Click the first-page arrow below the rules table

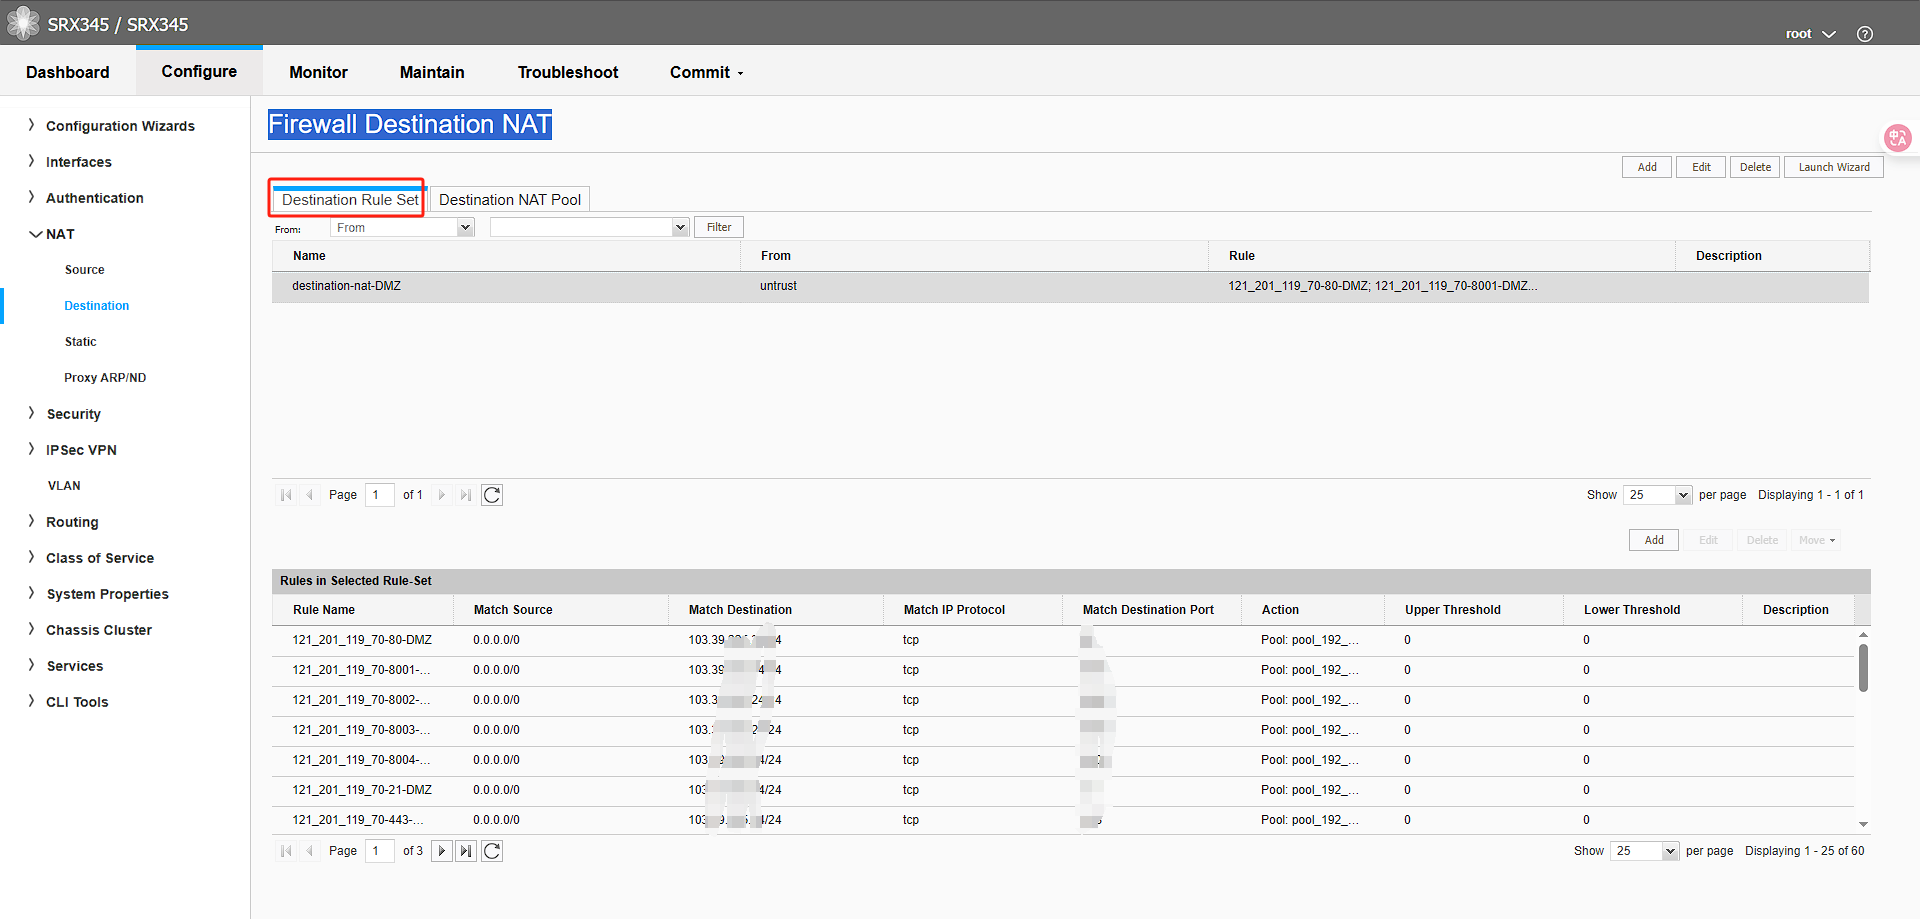tap(286, 850)
